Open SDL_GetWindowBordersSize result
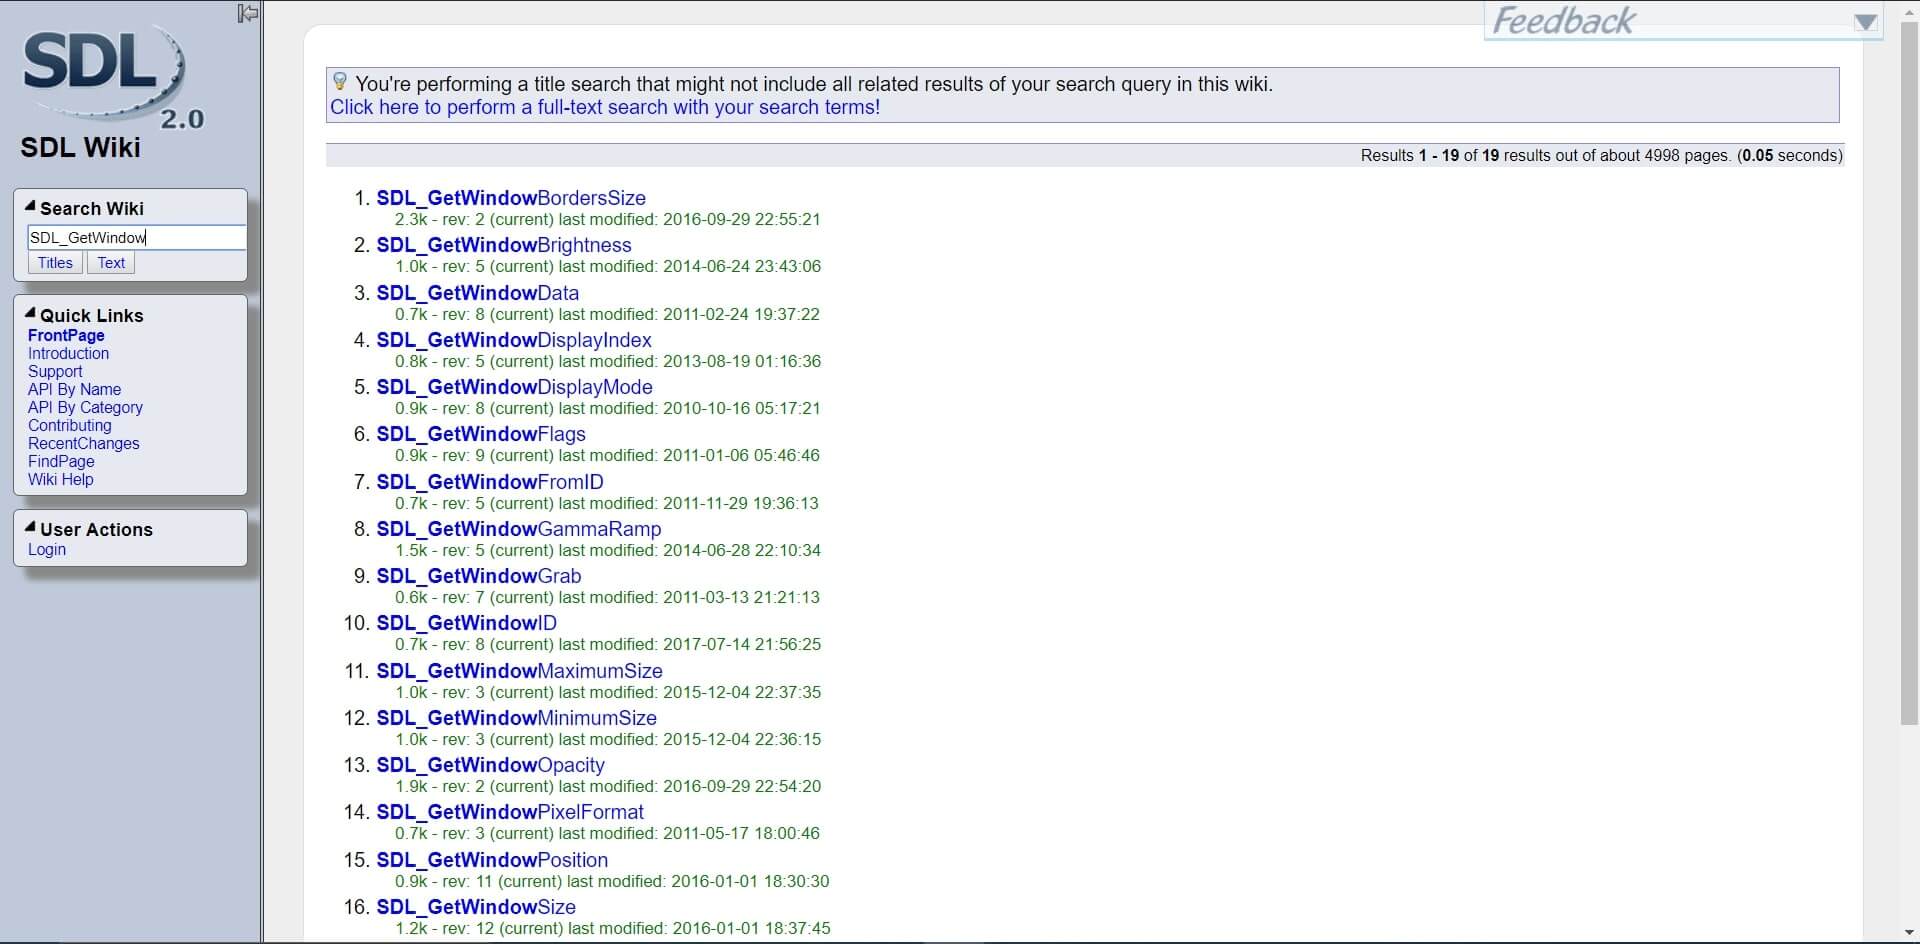 [x=511, y=198]
